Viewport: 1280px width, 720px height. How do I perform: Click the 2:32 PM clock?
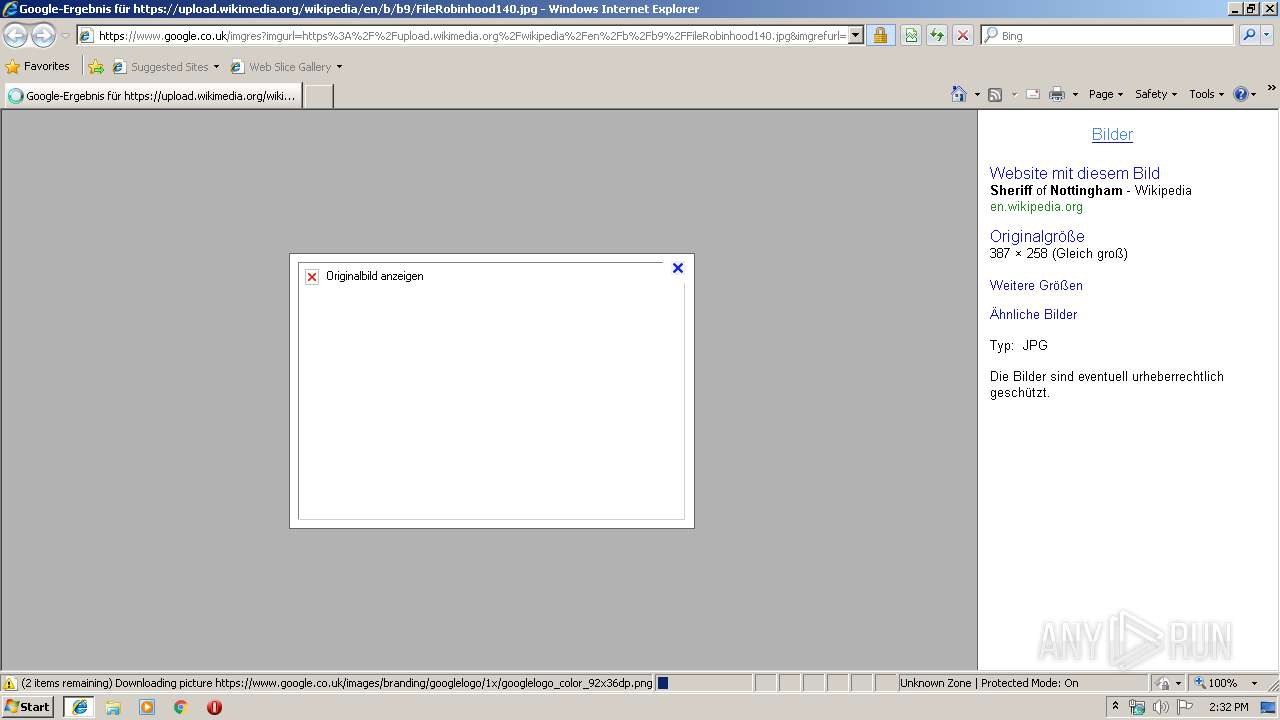point(1228,707)
